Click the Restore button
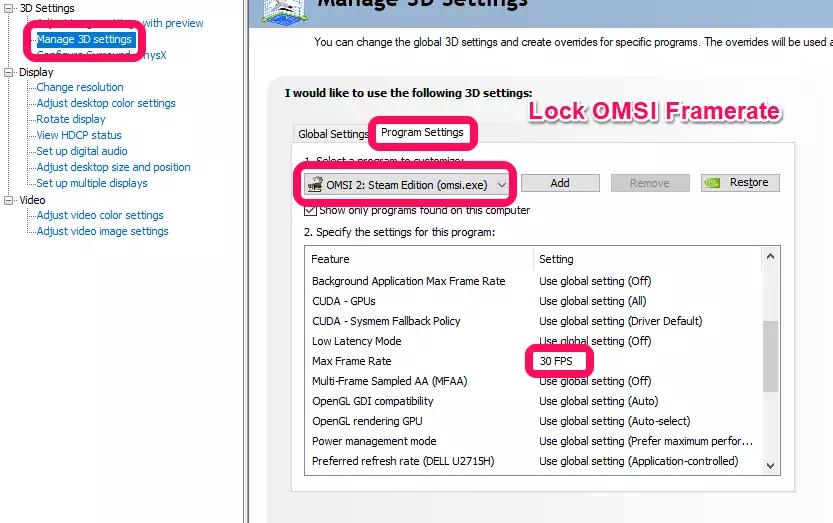 click(x=740, y=183)
